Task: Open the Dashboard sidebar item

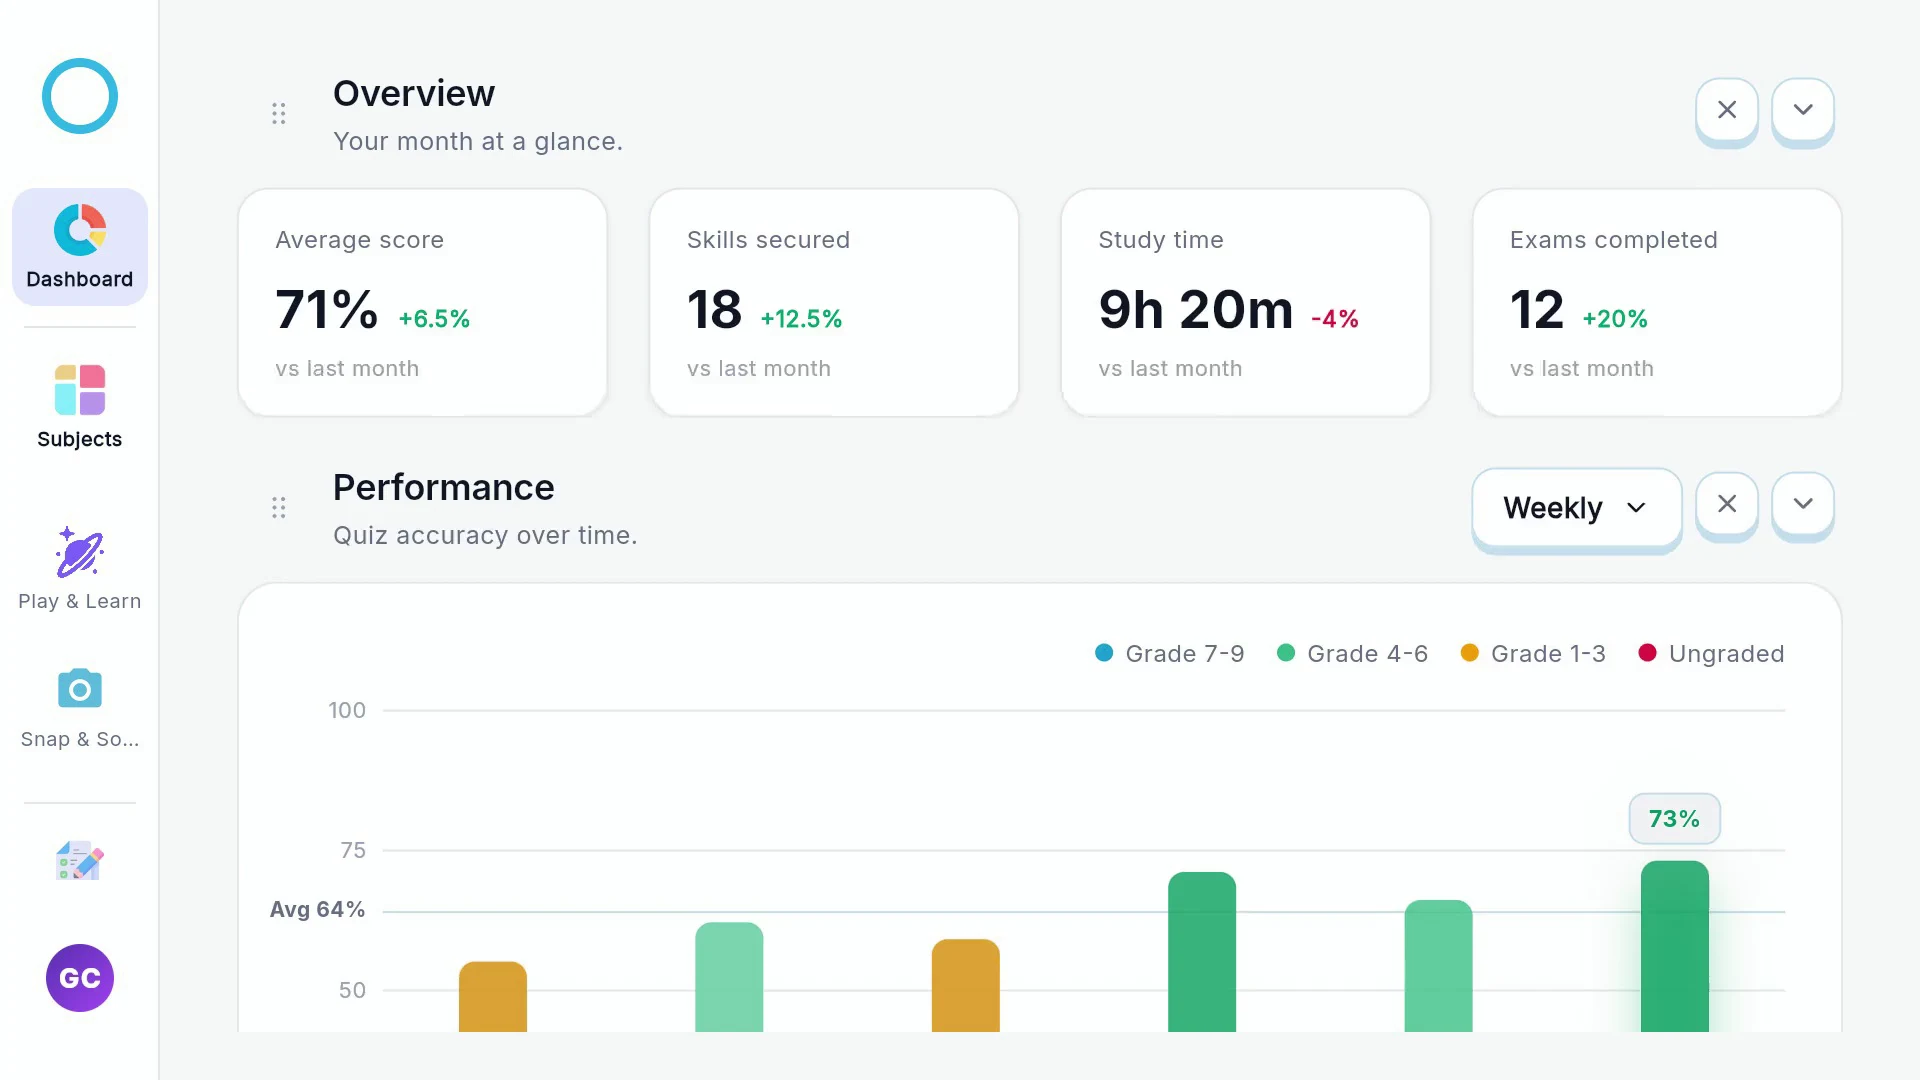Action: (80, 247)
